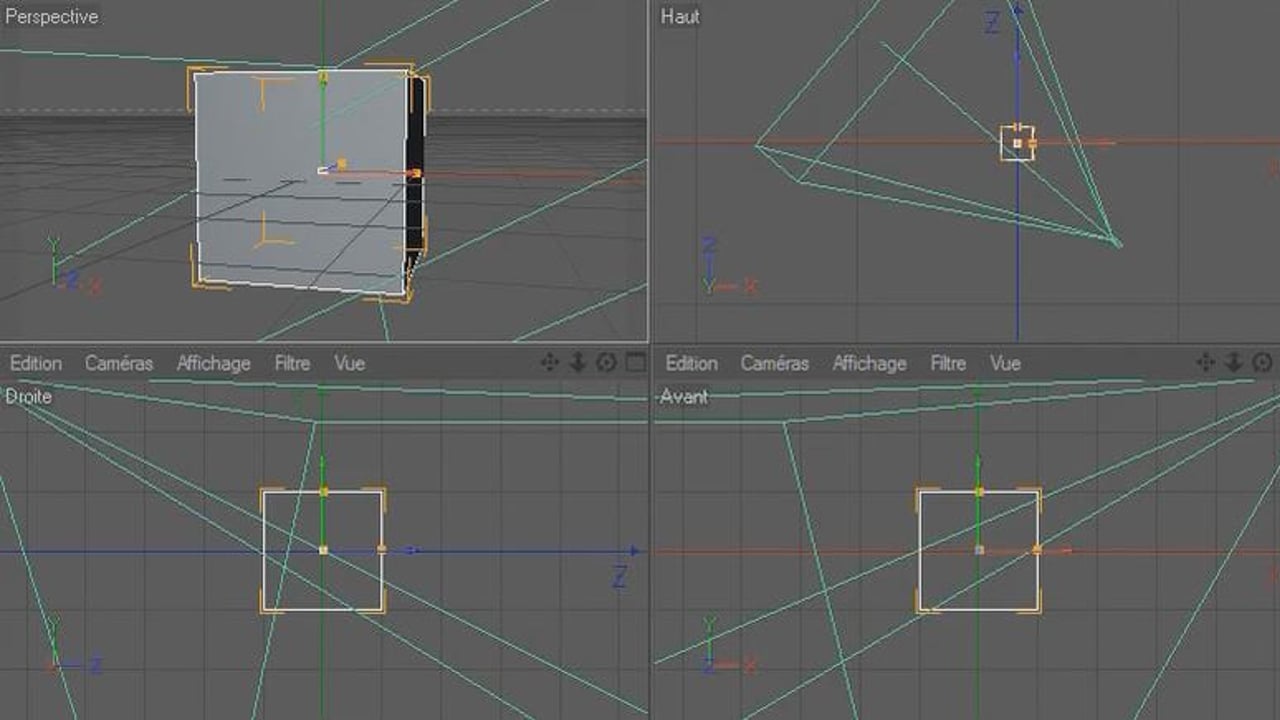The image size is (1280, 720).
Task: Open Caméras menu in the Avant viewport
Action: pyautogui.click(x=775, y=363)
